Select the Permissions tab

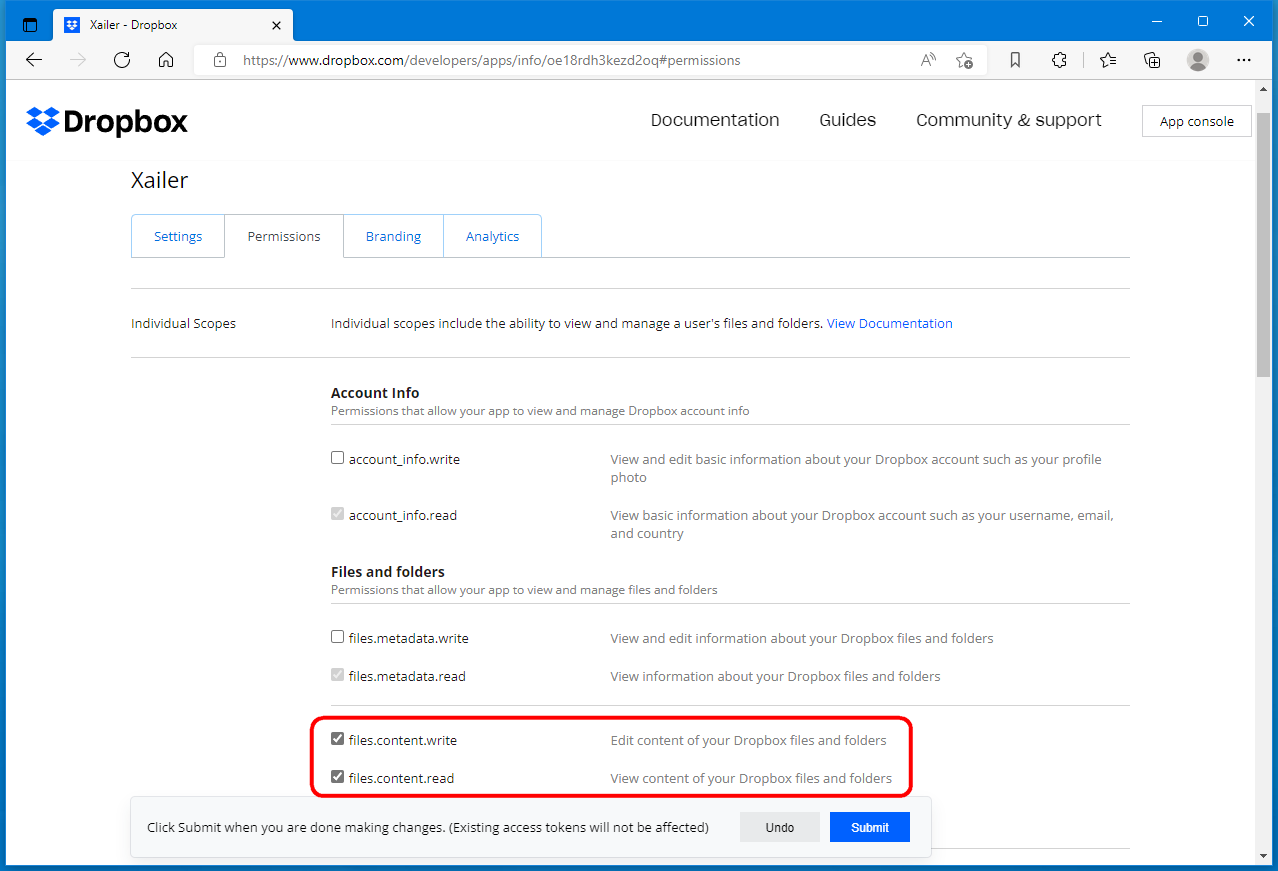(284, 236)
